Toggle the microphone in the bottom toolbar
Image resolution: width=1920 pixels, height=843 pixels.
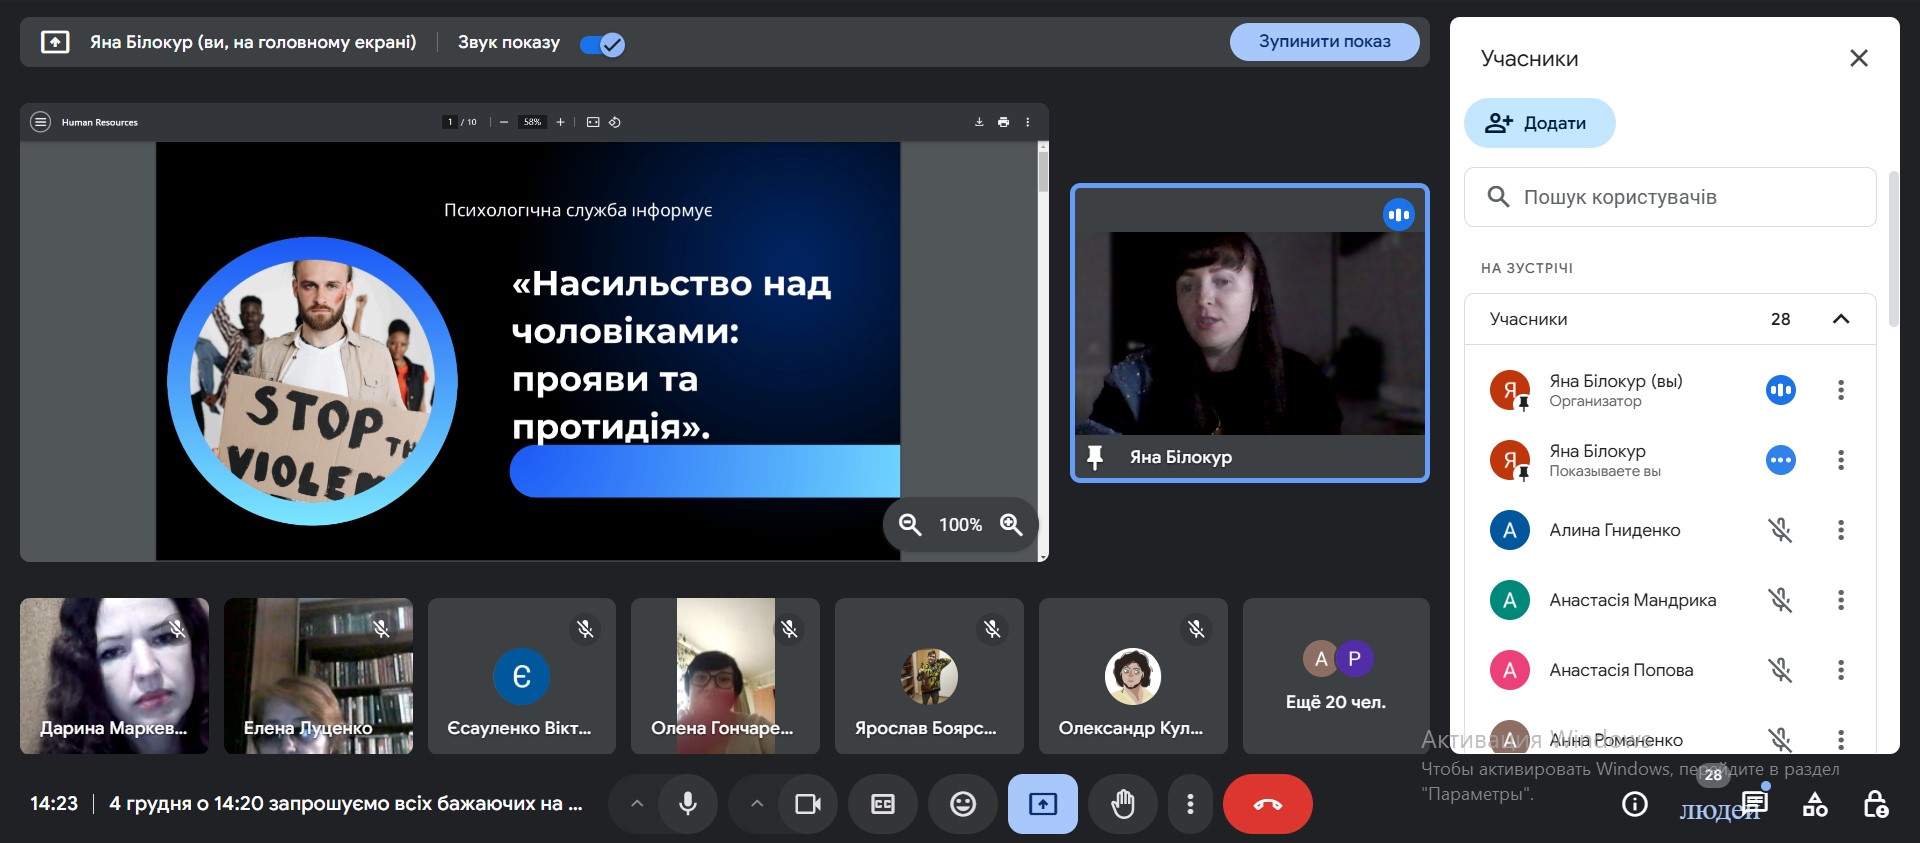tap(688, 804)
